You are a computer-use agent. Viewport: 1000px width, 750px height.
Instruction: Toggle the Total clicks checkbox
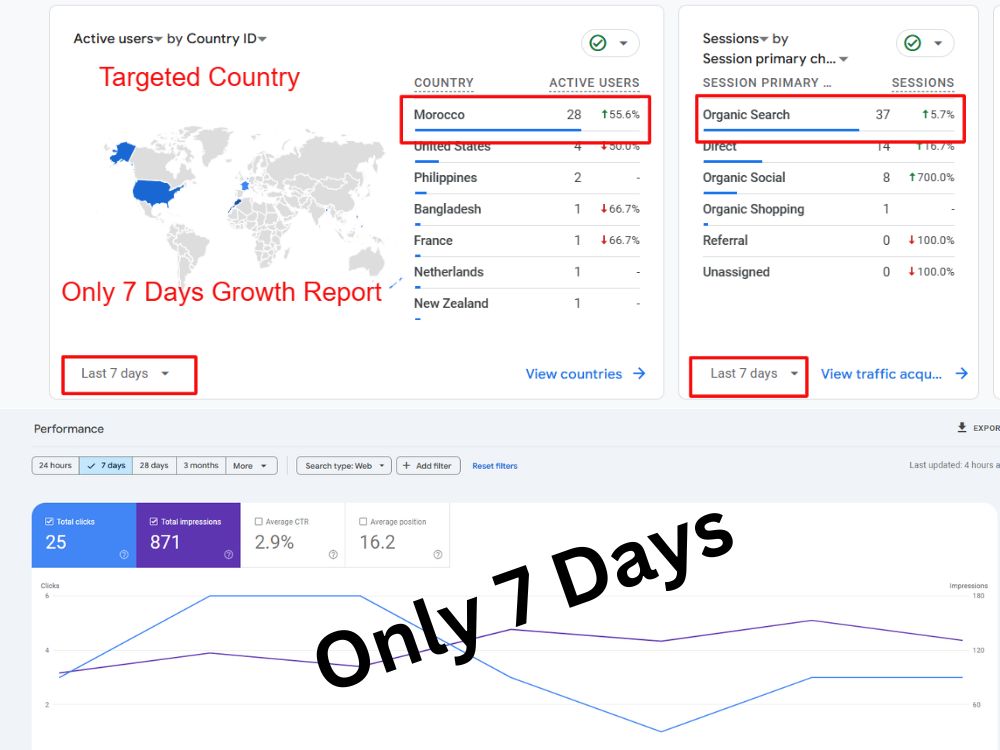[49, 522]
